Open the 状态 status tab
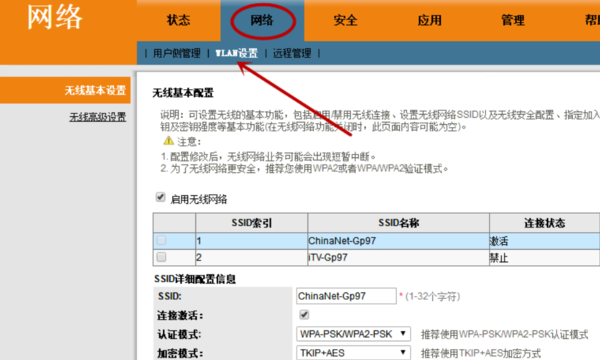This screenshot has width=600, height=360. pyautogui.click(x=178, y=20)
